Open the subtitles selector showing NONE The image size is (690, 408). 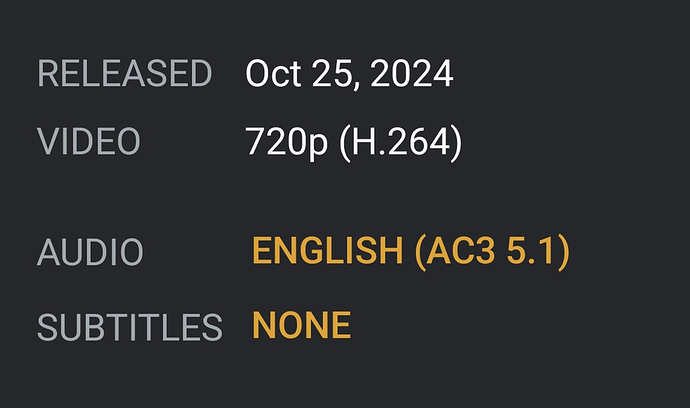click(x=301, y=325)
